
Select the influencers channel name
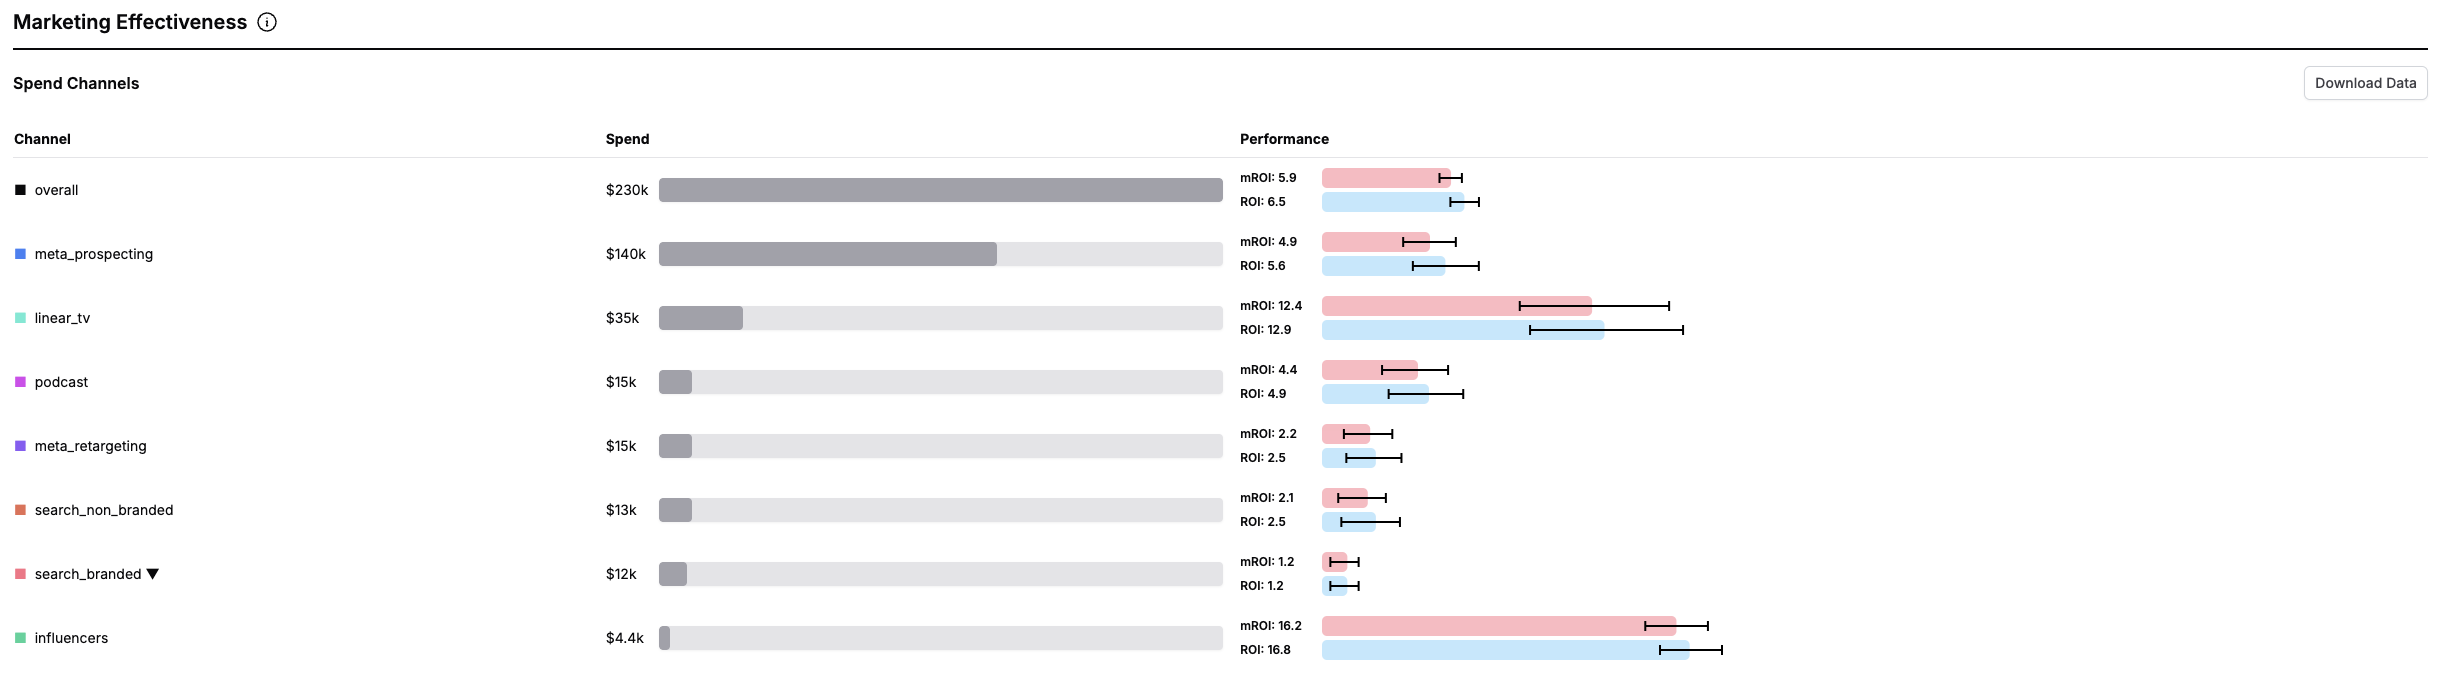(x=71, y=638)
